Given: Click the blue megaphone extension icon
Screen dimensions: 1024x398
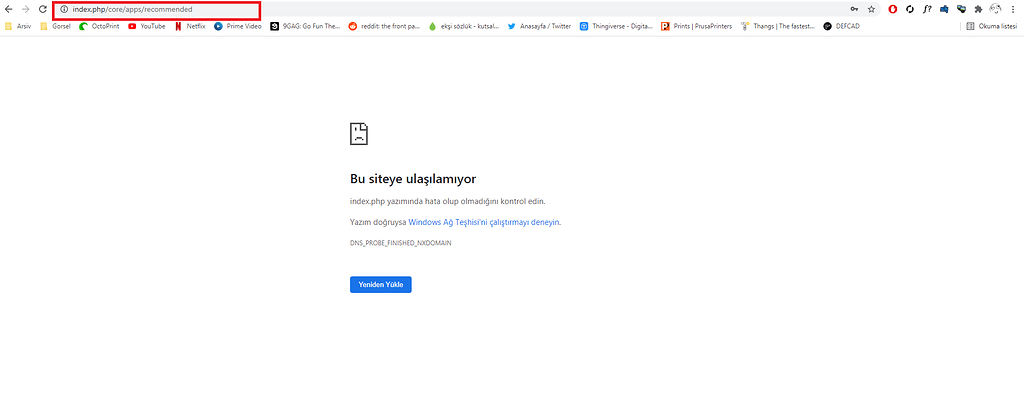Looking at the screenshot, I should pyautogui.click(x=944, y=9).
